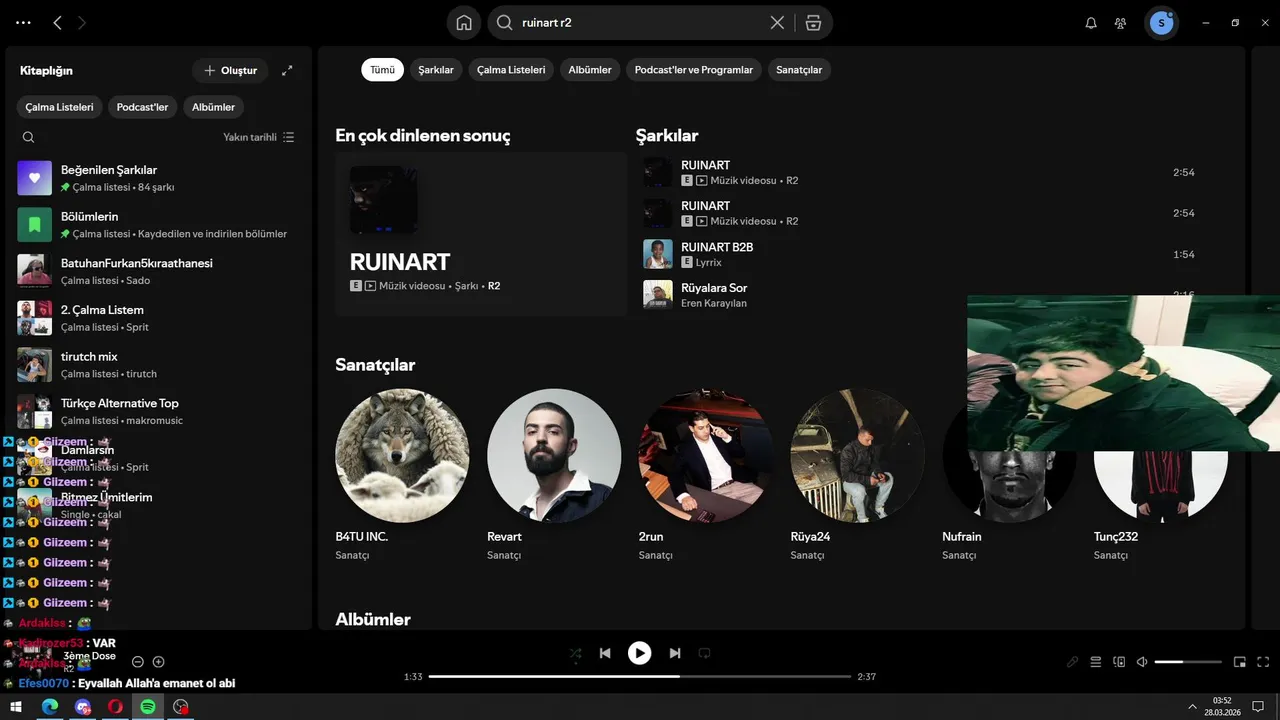Filter library by Albümler
This screenshot has height=720, width=1280.
pos(213,107)
